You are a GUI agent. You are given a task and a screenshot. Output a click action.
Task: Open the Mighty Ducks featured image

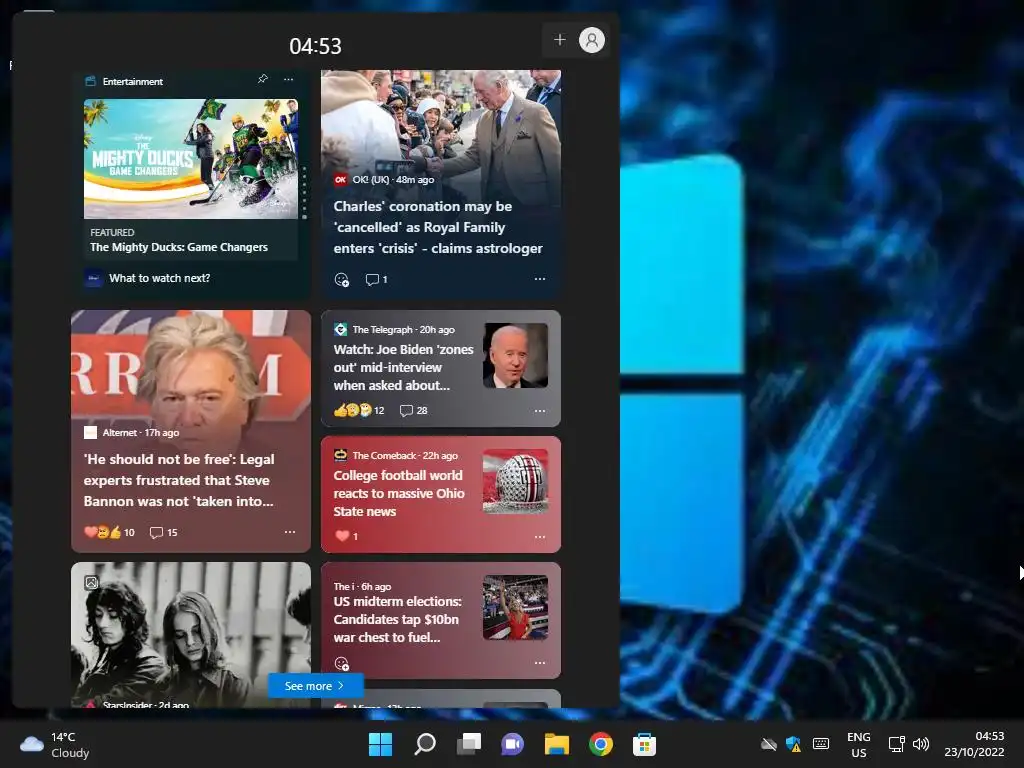191,159
